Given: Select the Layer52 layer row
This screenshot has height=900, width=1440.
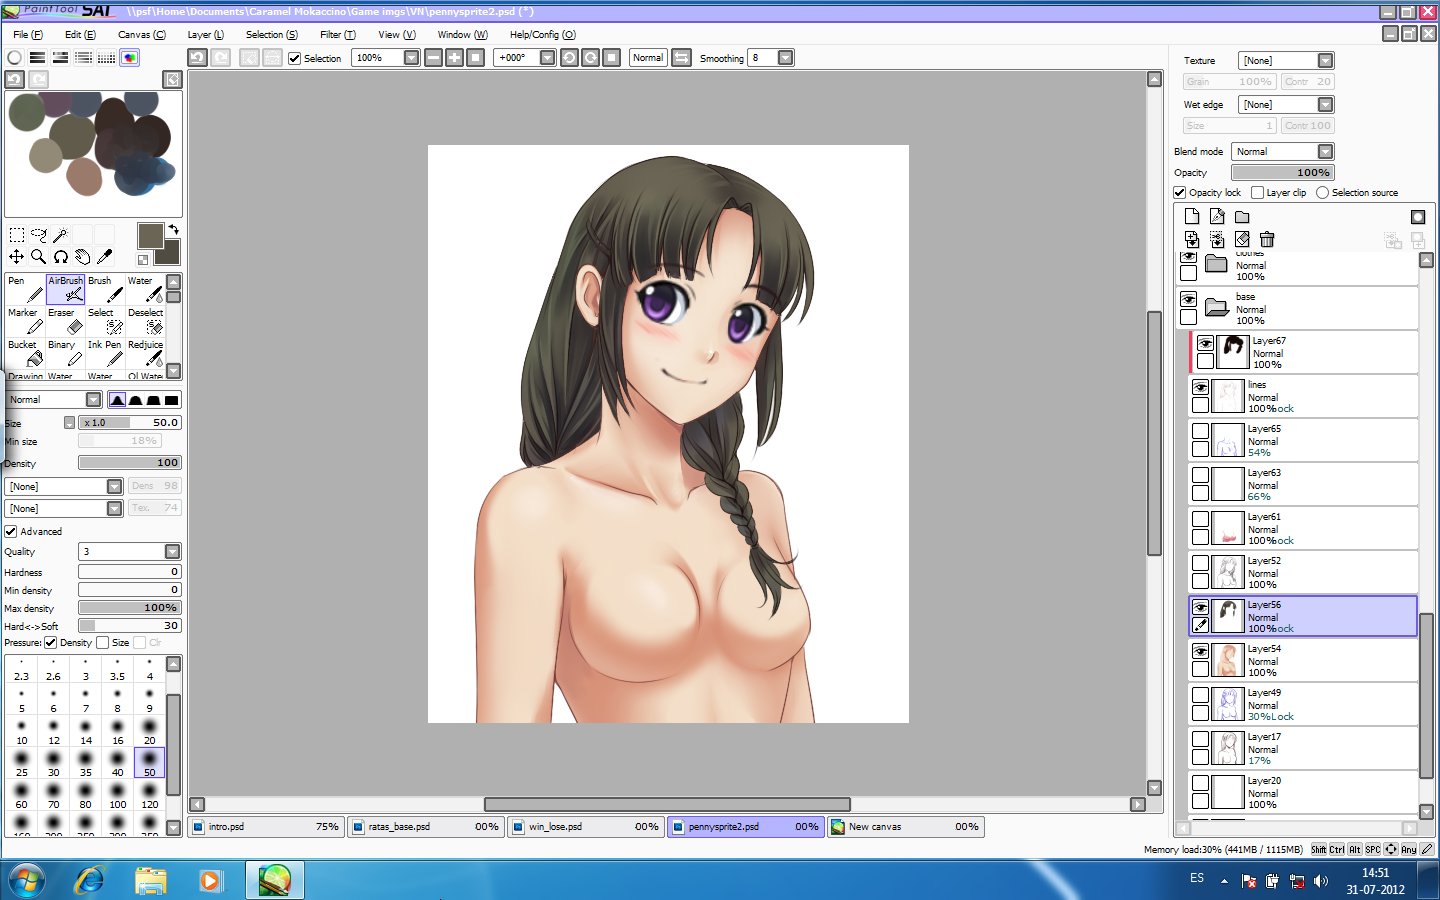Looking at the screenshot, I should click(1303, 572).
